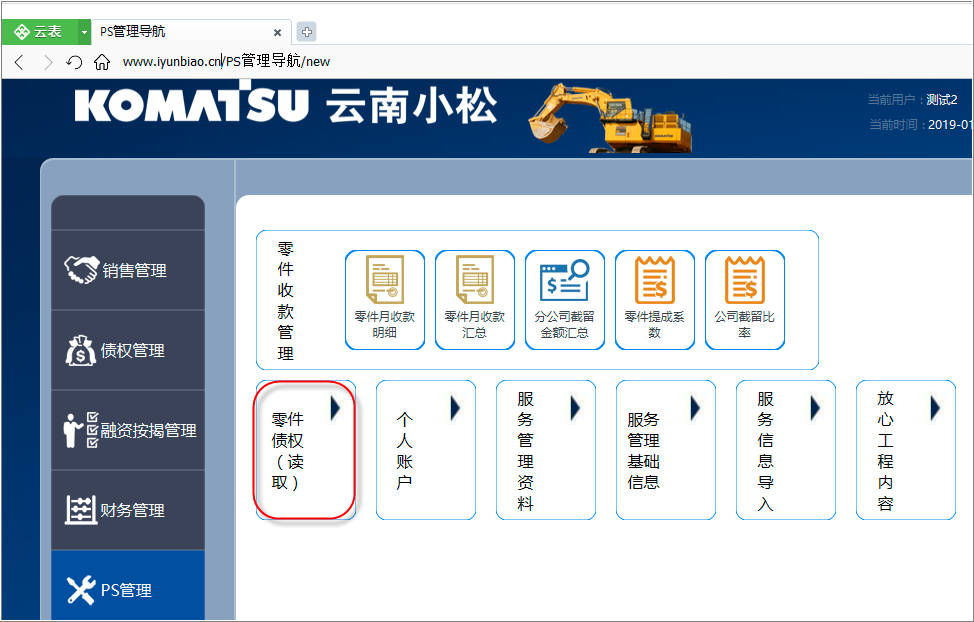Open the 服务管理基础信息 card
Image resolution: width=974 pixels, height=622 pixels.
click(665, 450)
